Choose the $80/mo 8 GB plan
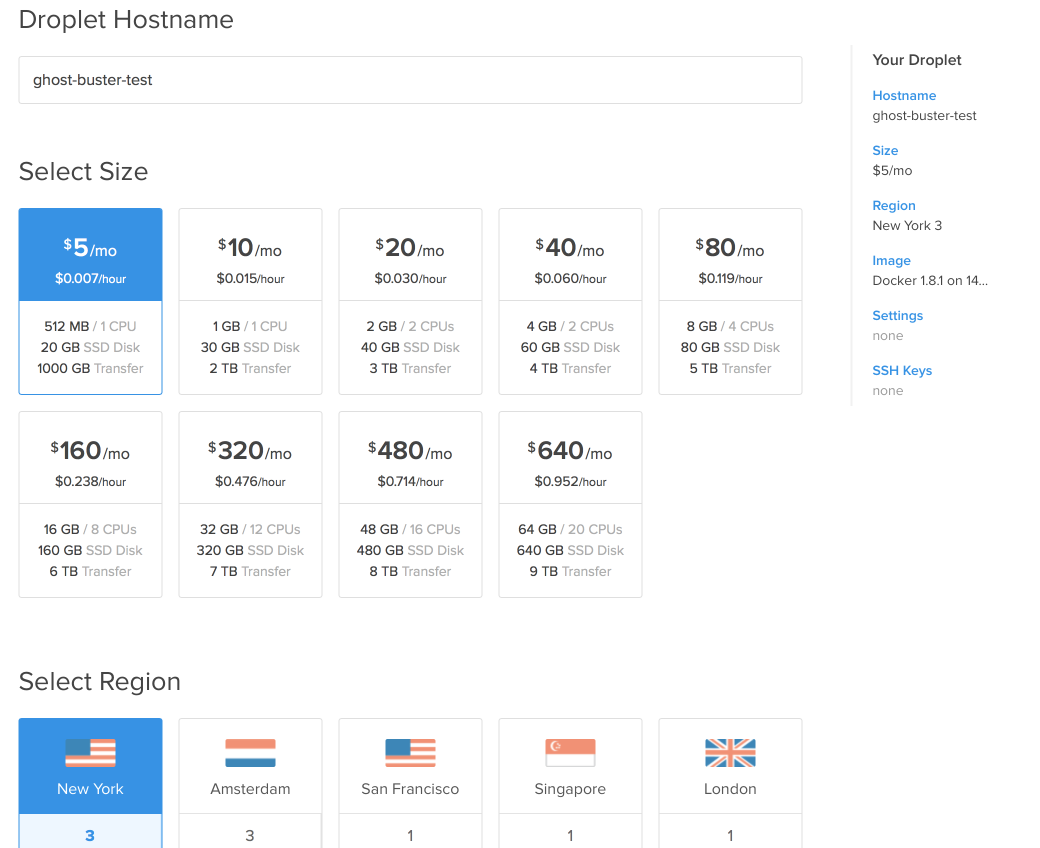 (730, 300)
